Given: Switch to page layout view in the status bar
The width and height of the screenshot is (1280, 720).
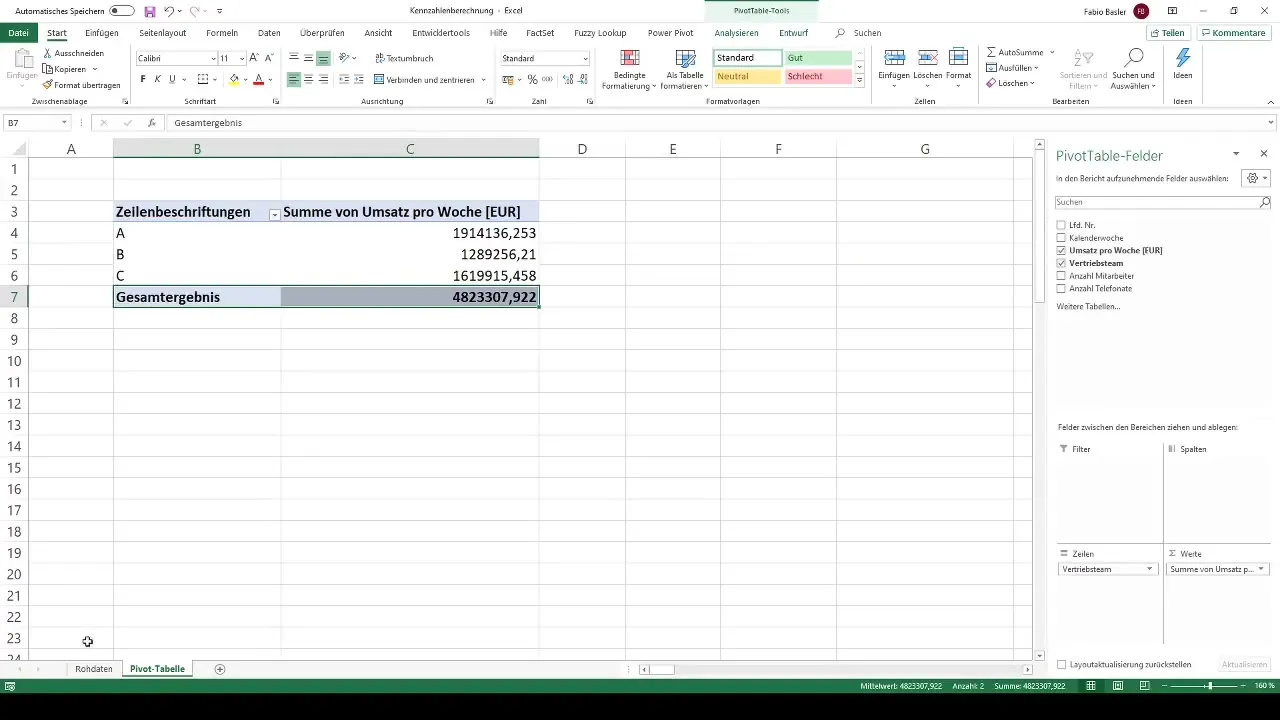Looking at the screenshot, I should [1118, 686].
